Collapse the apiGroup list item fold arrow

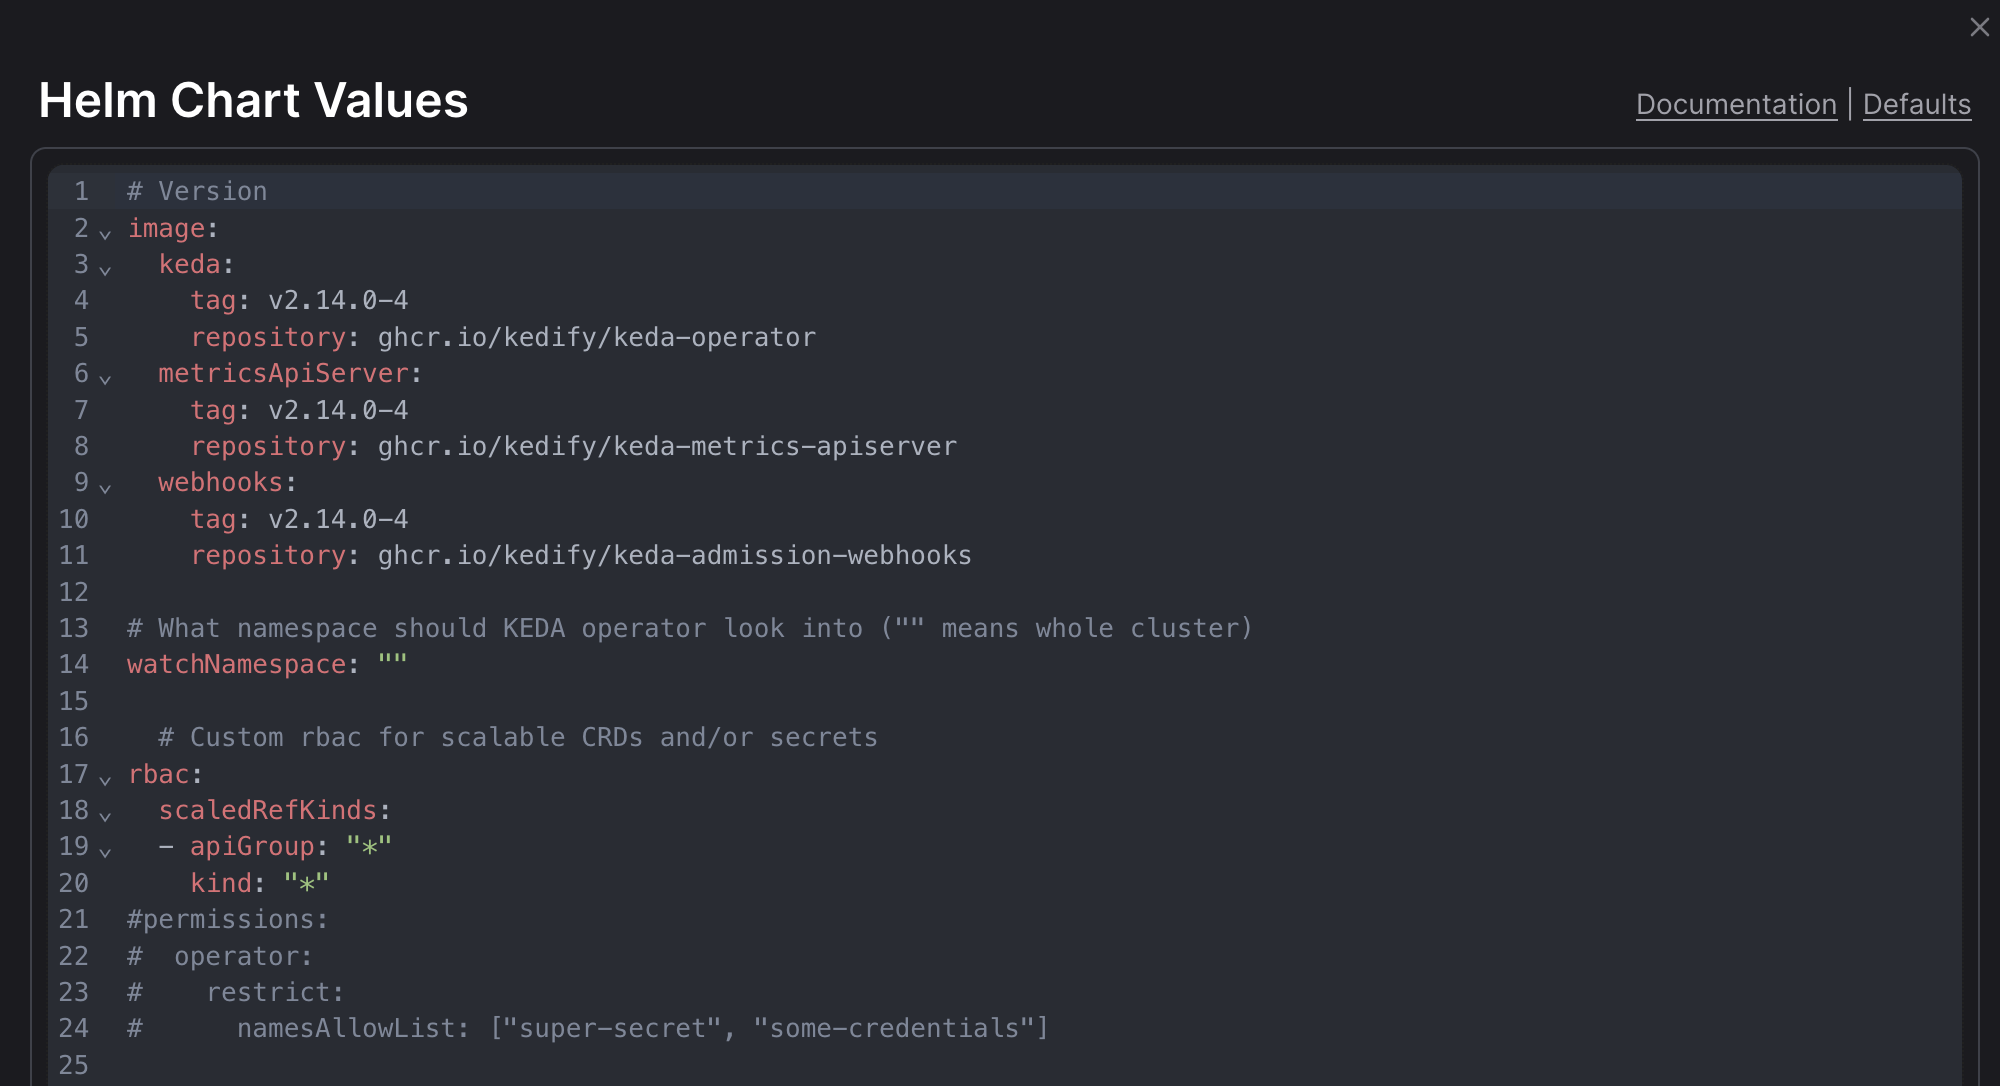pyautogui.click(x=105, y=851)
